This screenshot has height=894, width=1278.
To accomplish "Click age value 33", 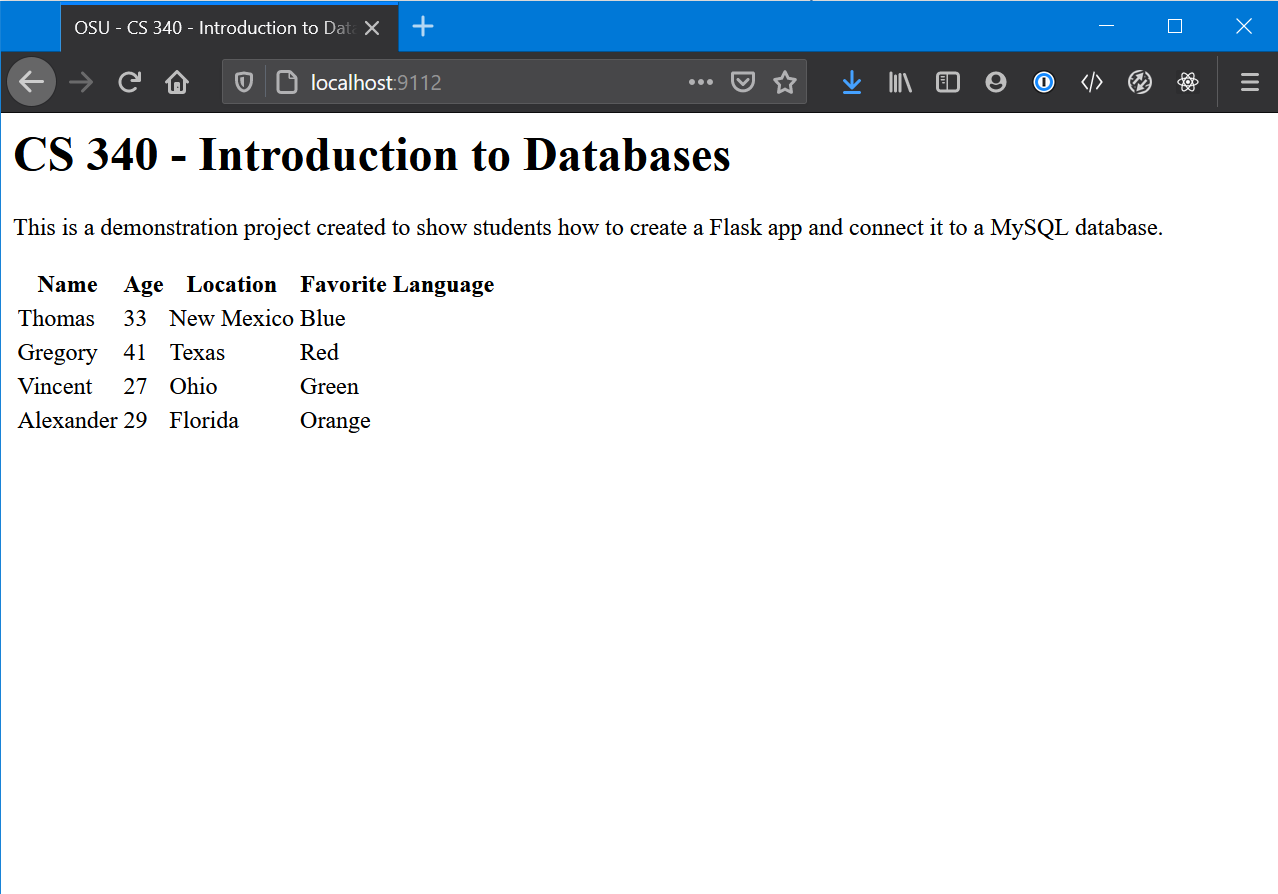I will (x=135, y=318).
